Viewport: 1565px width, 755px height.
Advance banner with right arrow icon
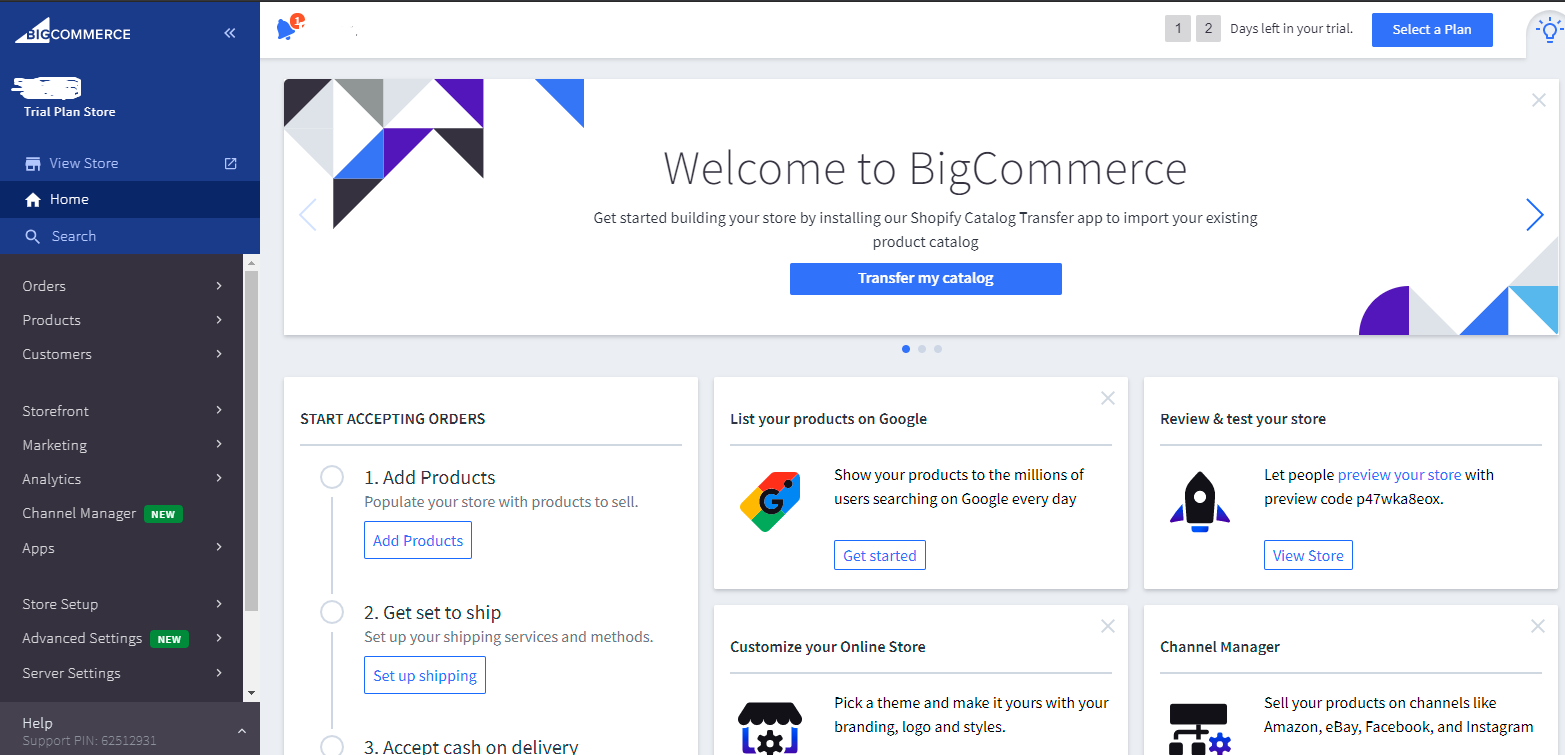(x=1534, y=214)
